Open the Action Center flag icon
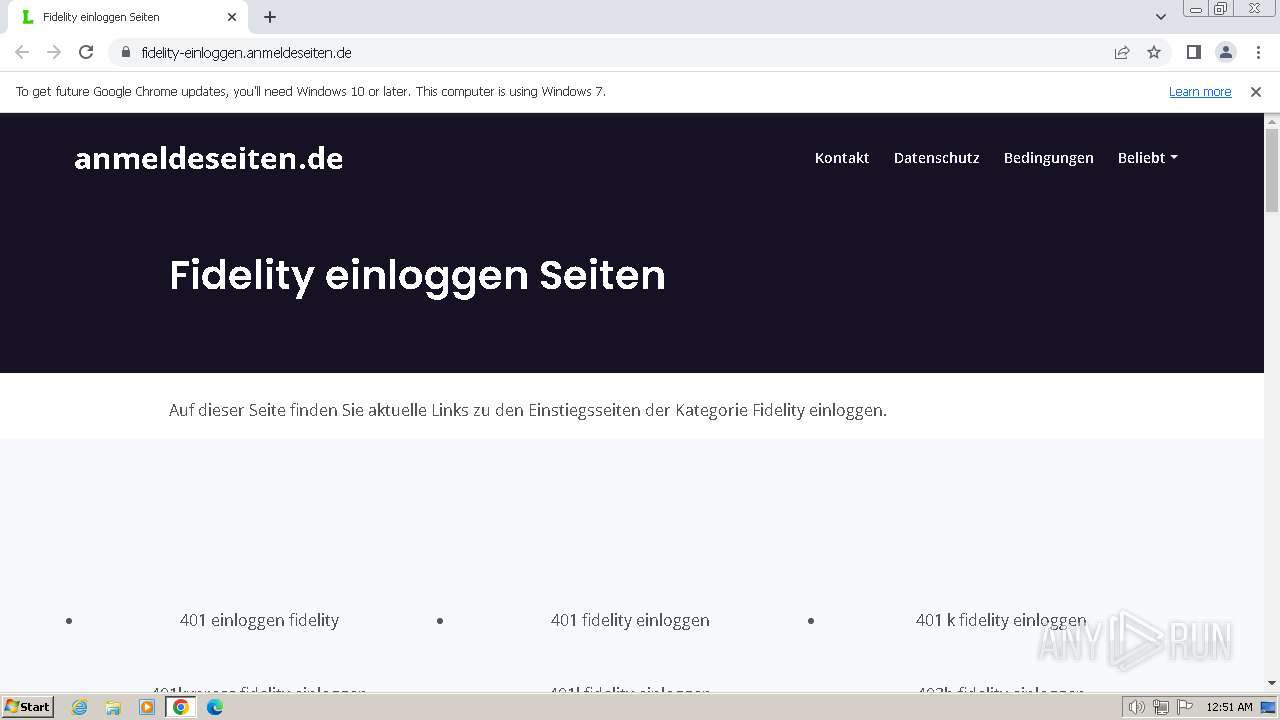This screenshot has width=1280, height=720. pos(1185,707)
